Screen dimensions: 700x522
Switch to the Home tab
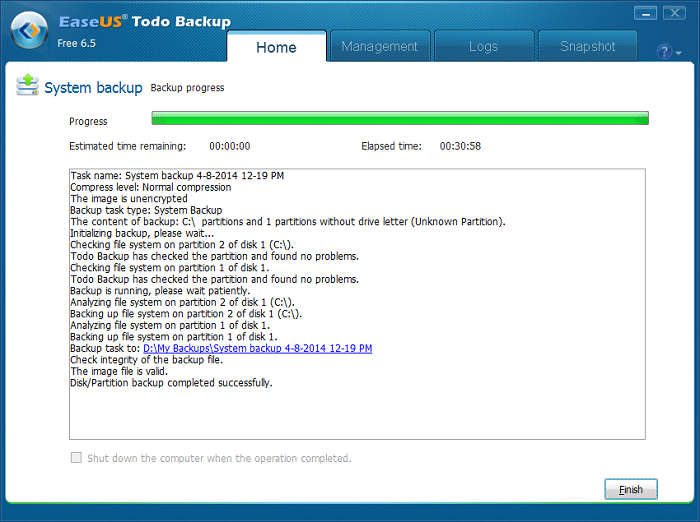point(276,47)
